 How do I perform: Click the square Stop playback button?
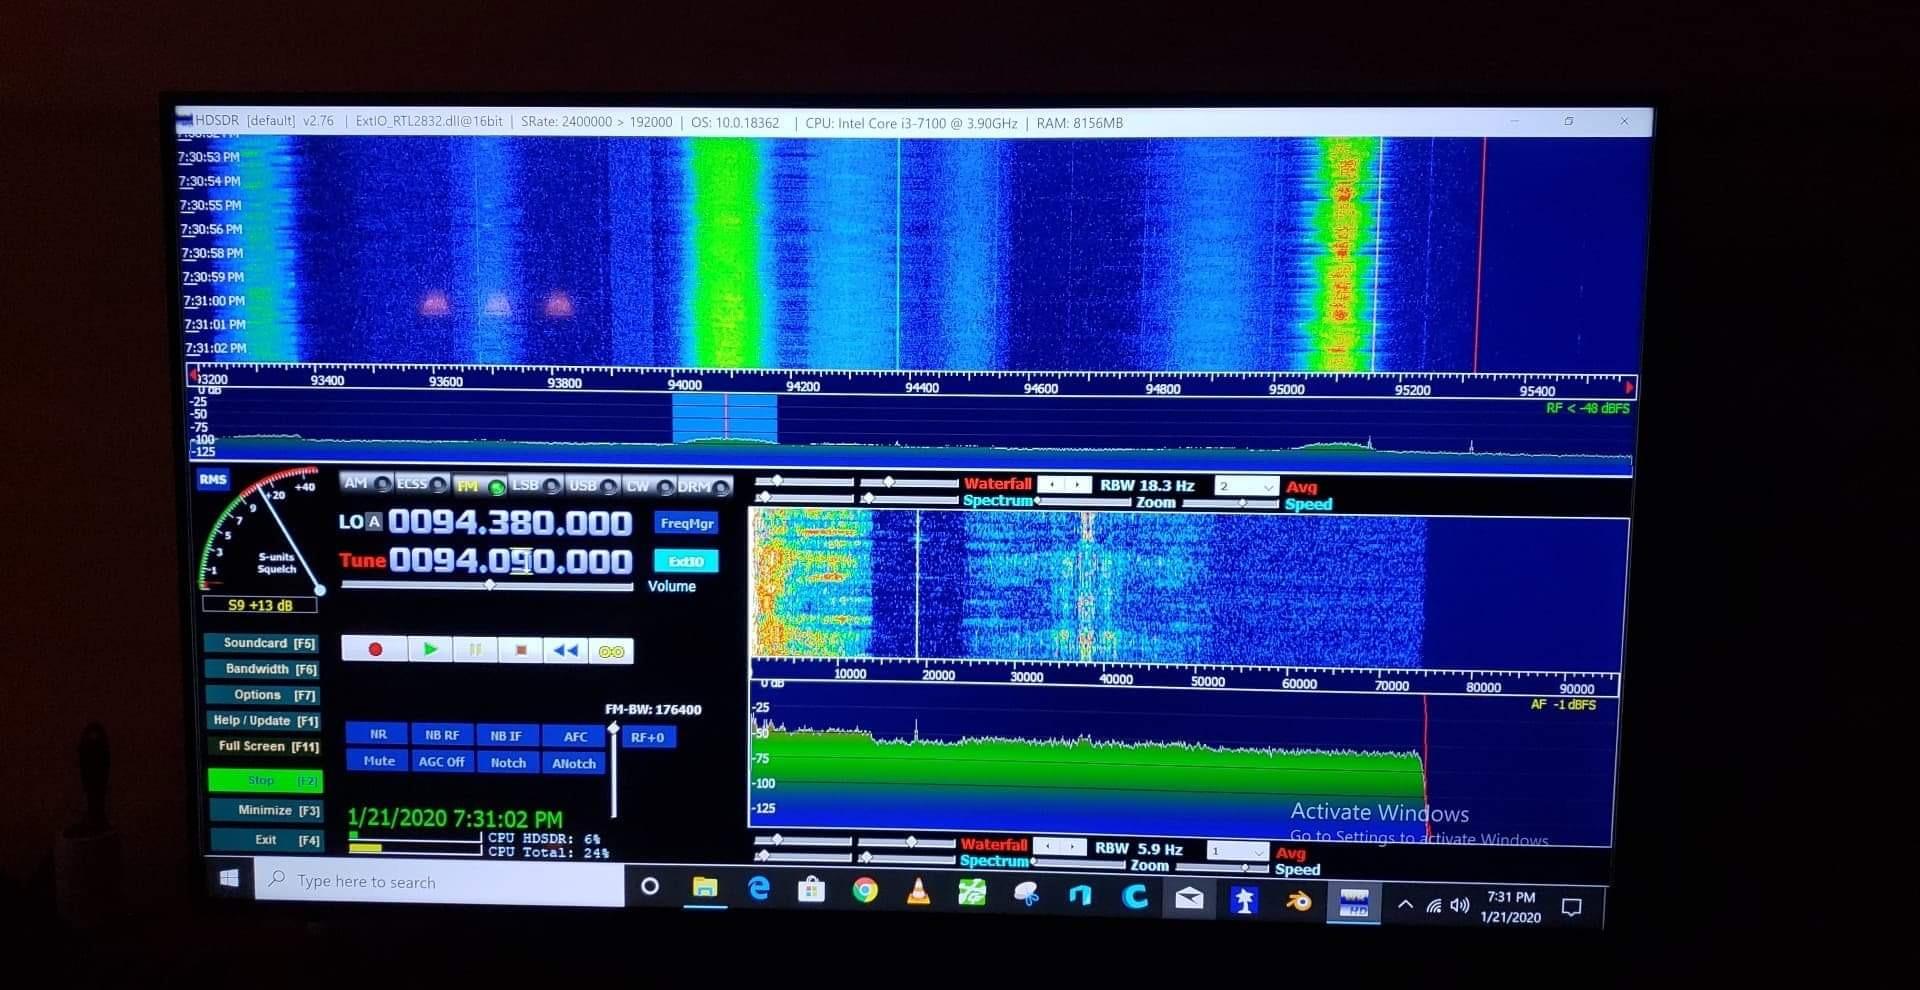tap(520, 650)
